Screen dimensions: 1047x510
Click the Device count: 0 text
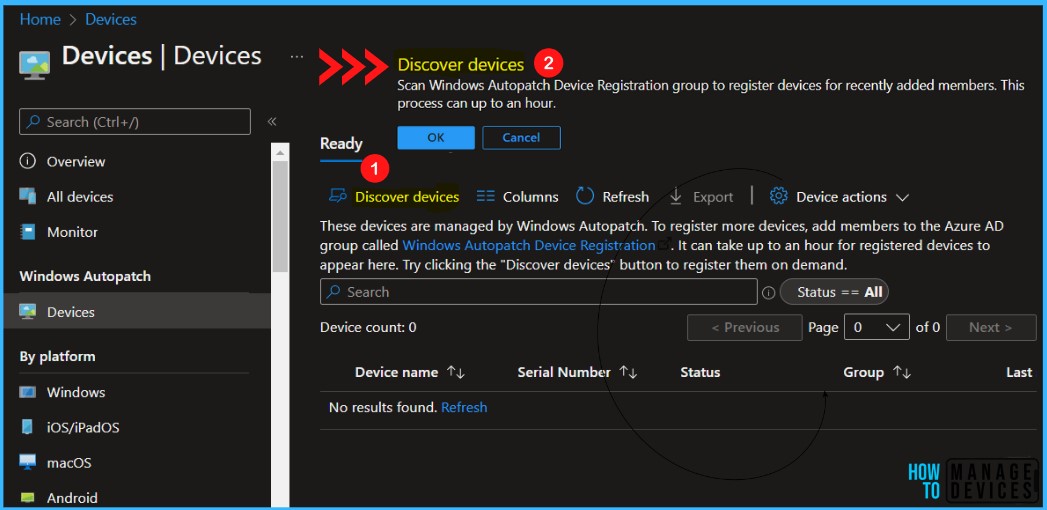[x=368, y=327]
